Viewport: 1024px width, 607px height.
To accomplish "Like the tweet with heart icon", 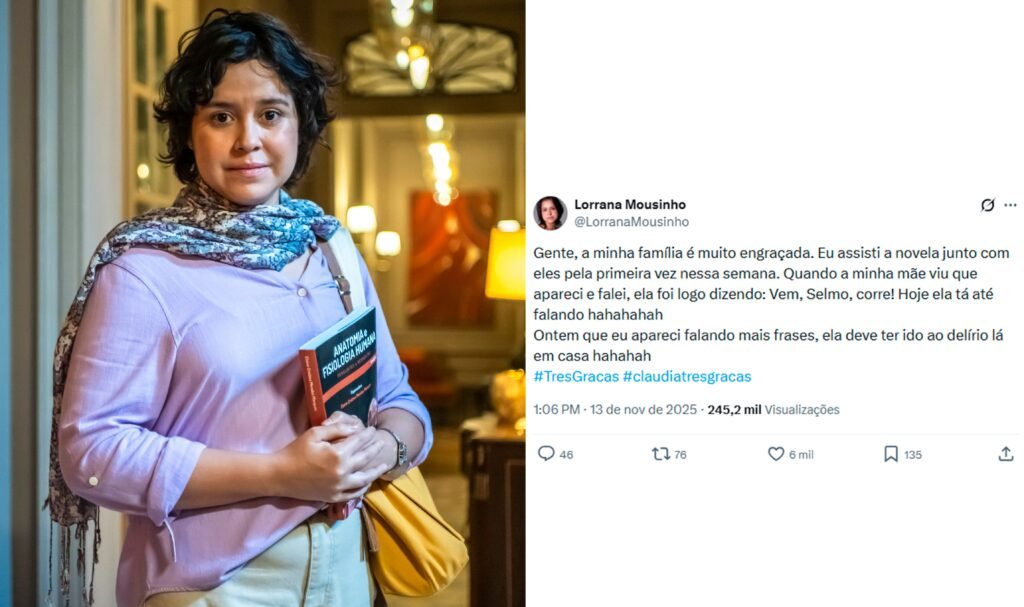I will 776,453.
